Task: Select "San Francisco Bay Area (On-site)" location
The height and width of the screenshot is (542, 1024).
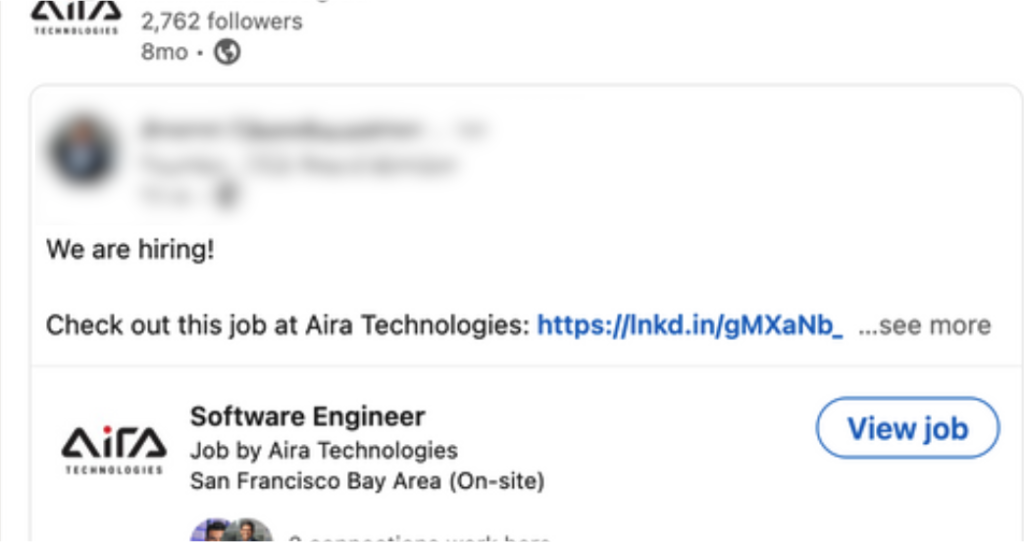Action: pyautogui.click(x=367, y=481)
